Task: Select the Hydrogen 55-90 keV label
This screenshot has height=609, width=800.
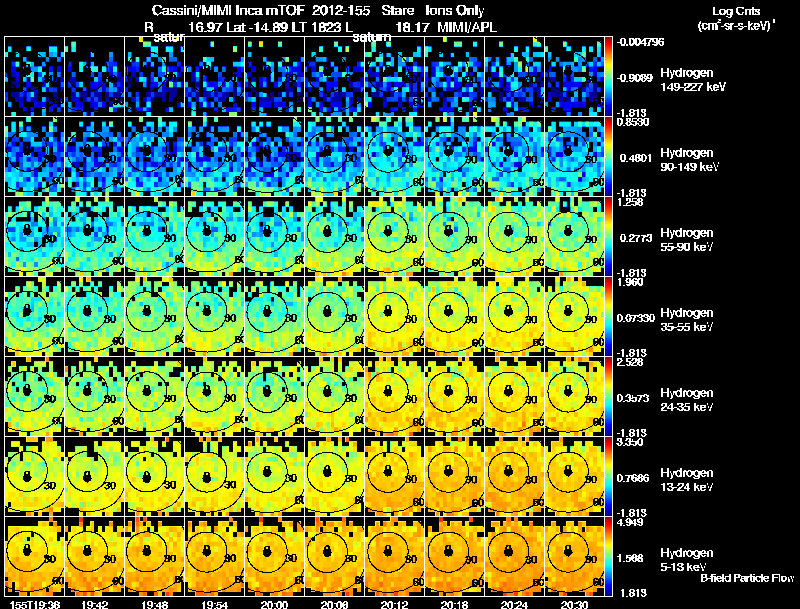Action: 687,240
